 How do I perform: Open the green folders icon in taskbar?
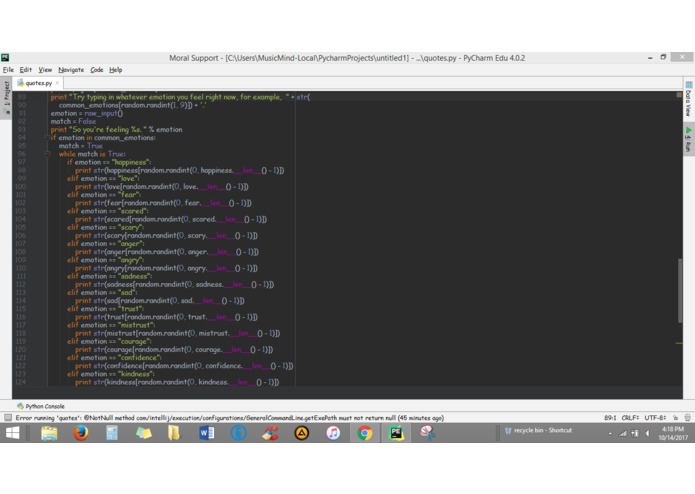144,433
